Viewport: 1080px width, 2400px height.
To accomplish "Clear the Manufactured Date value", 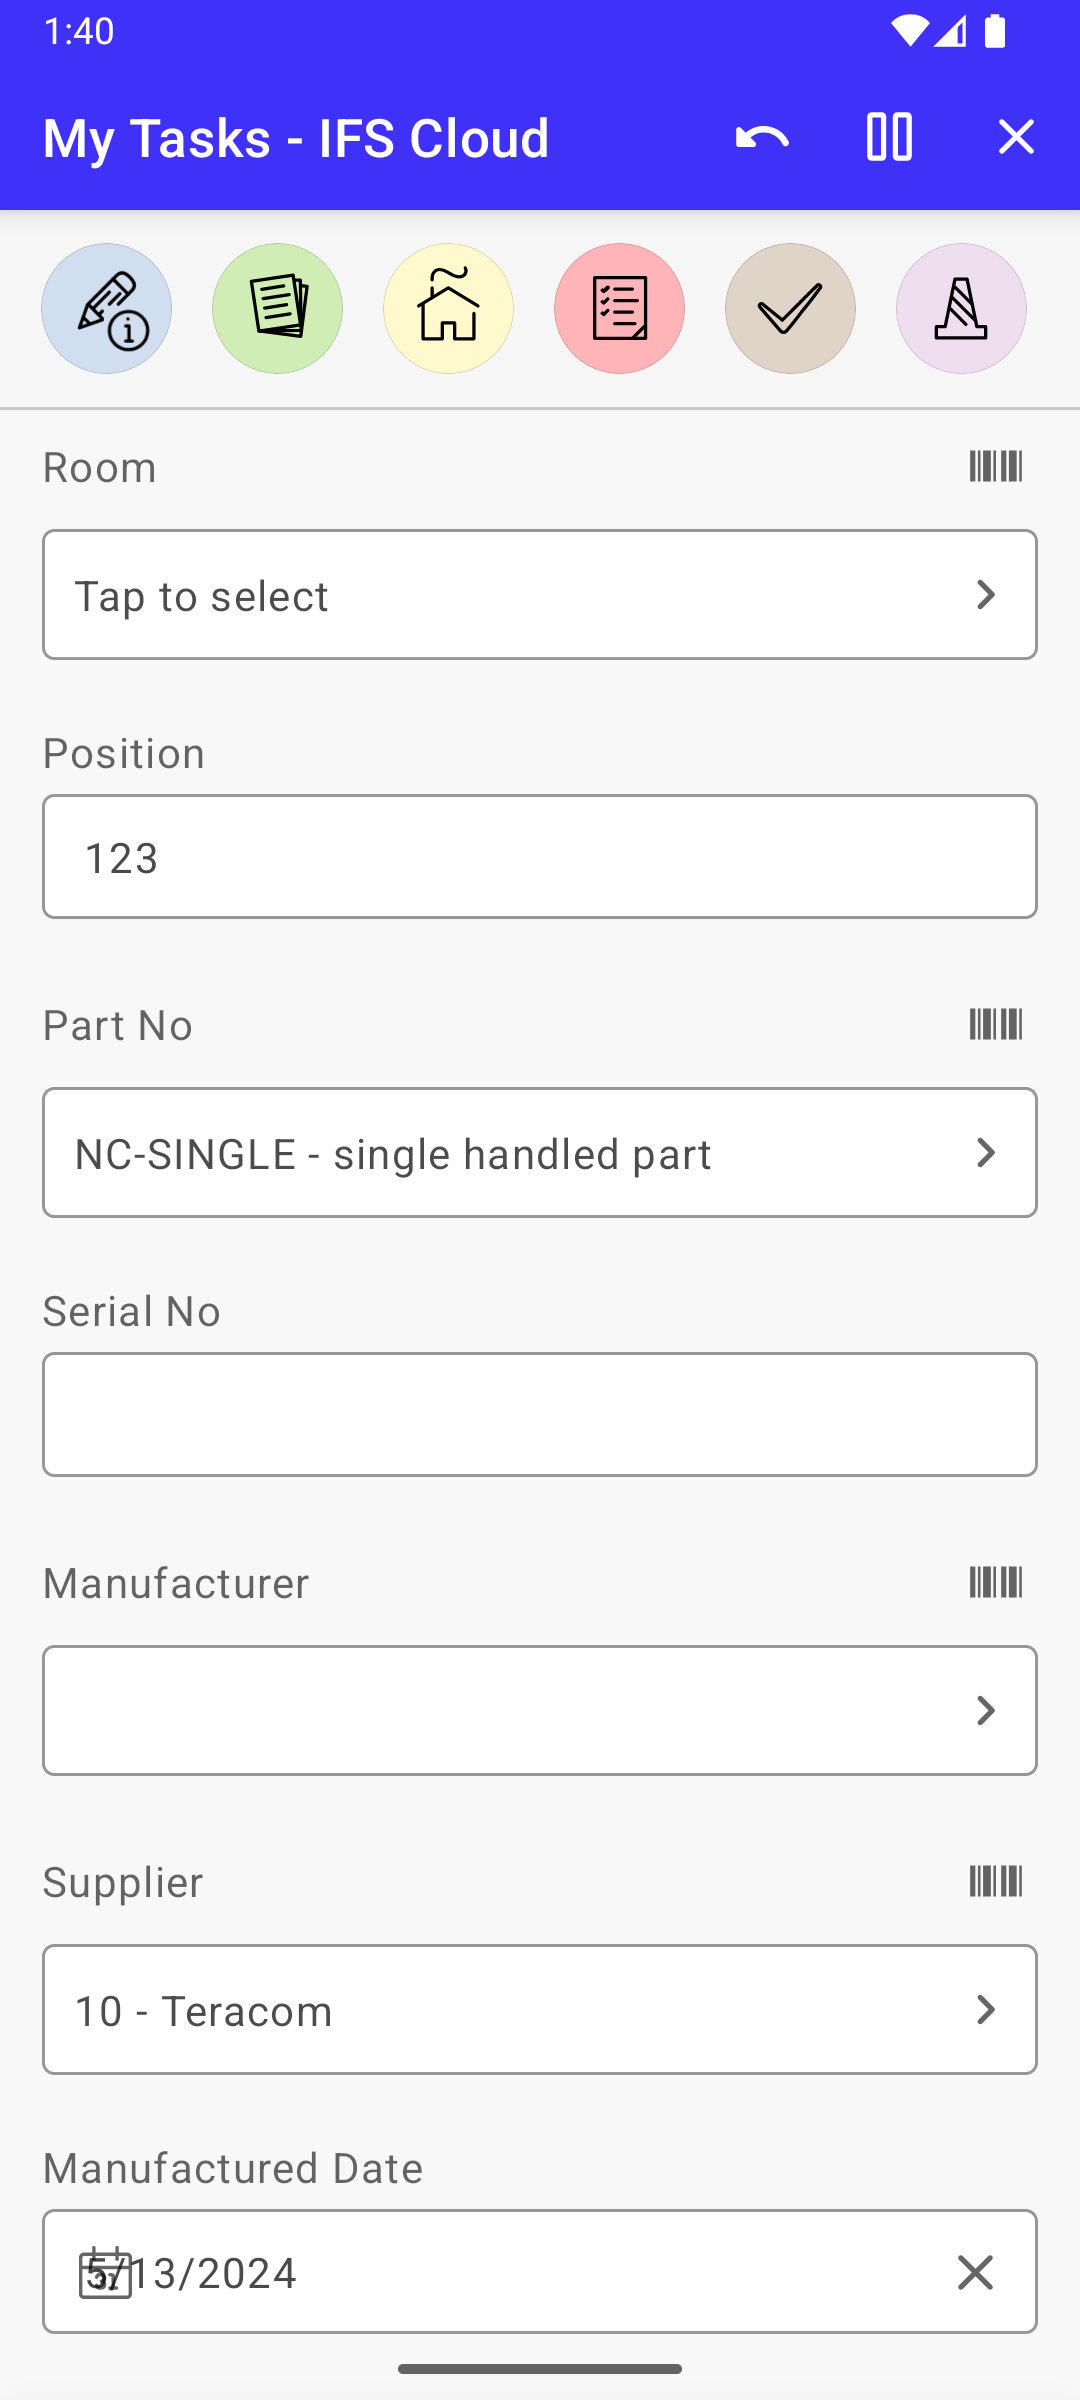I will coord(975,2273).
